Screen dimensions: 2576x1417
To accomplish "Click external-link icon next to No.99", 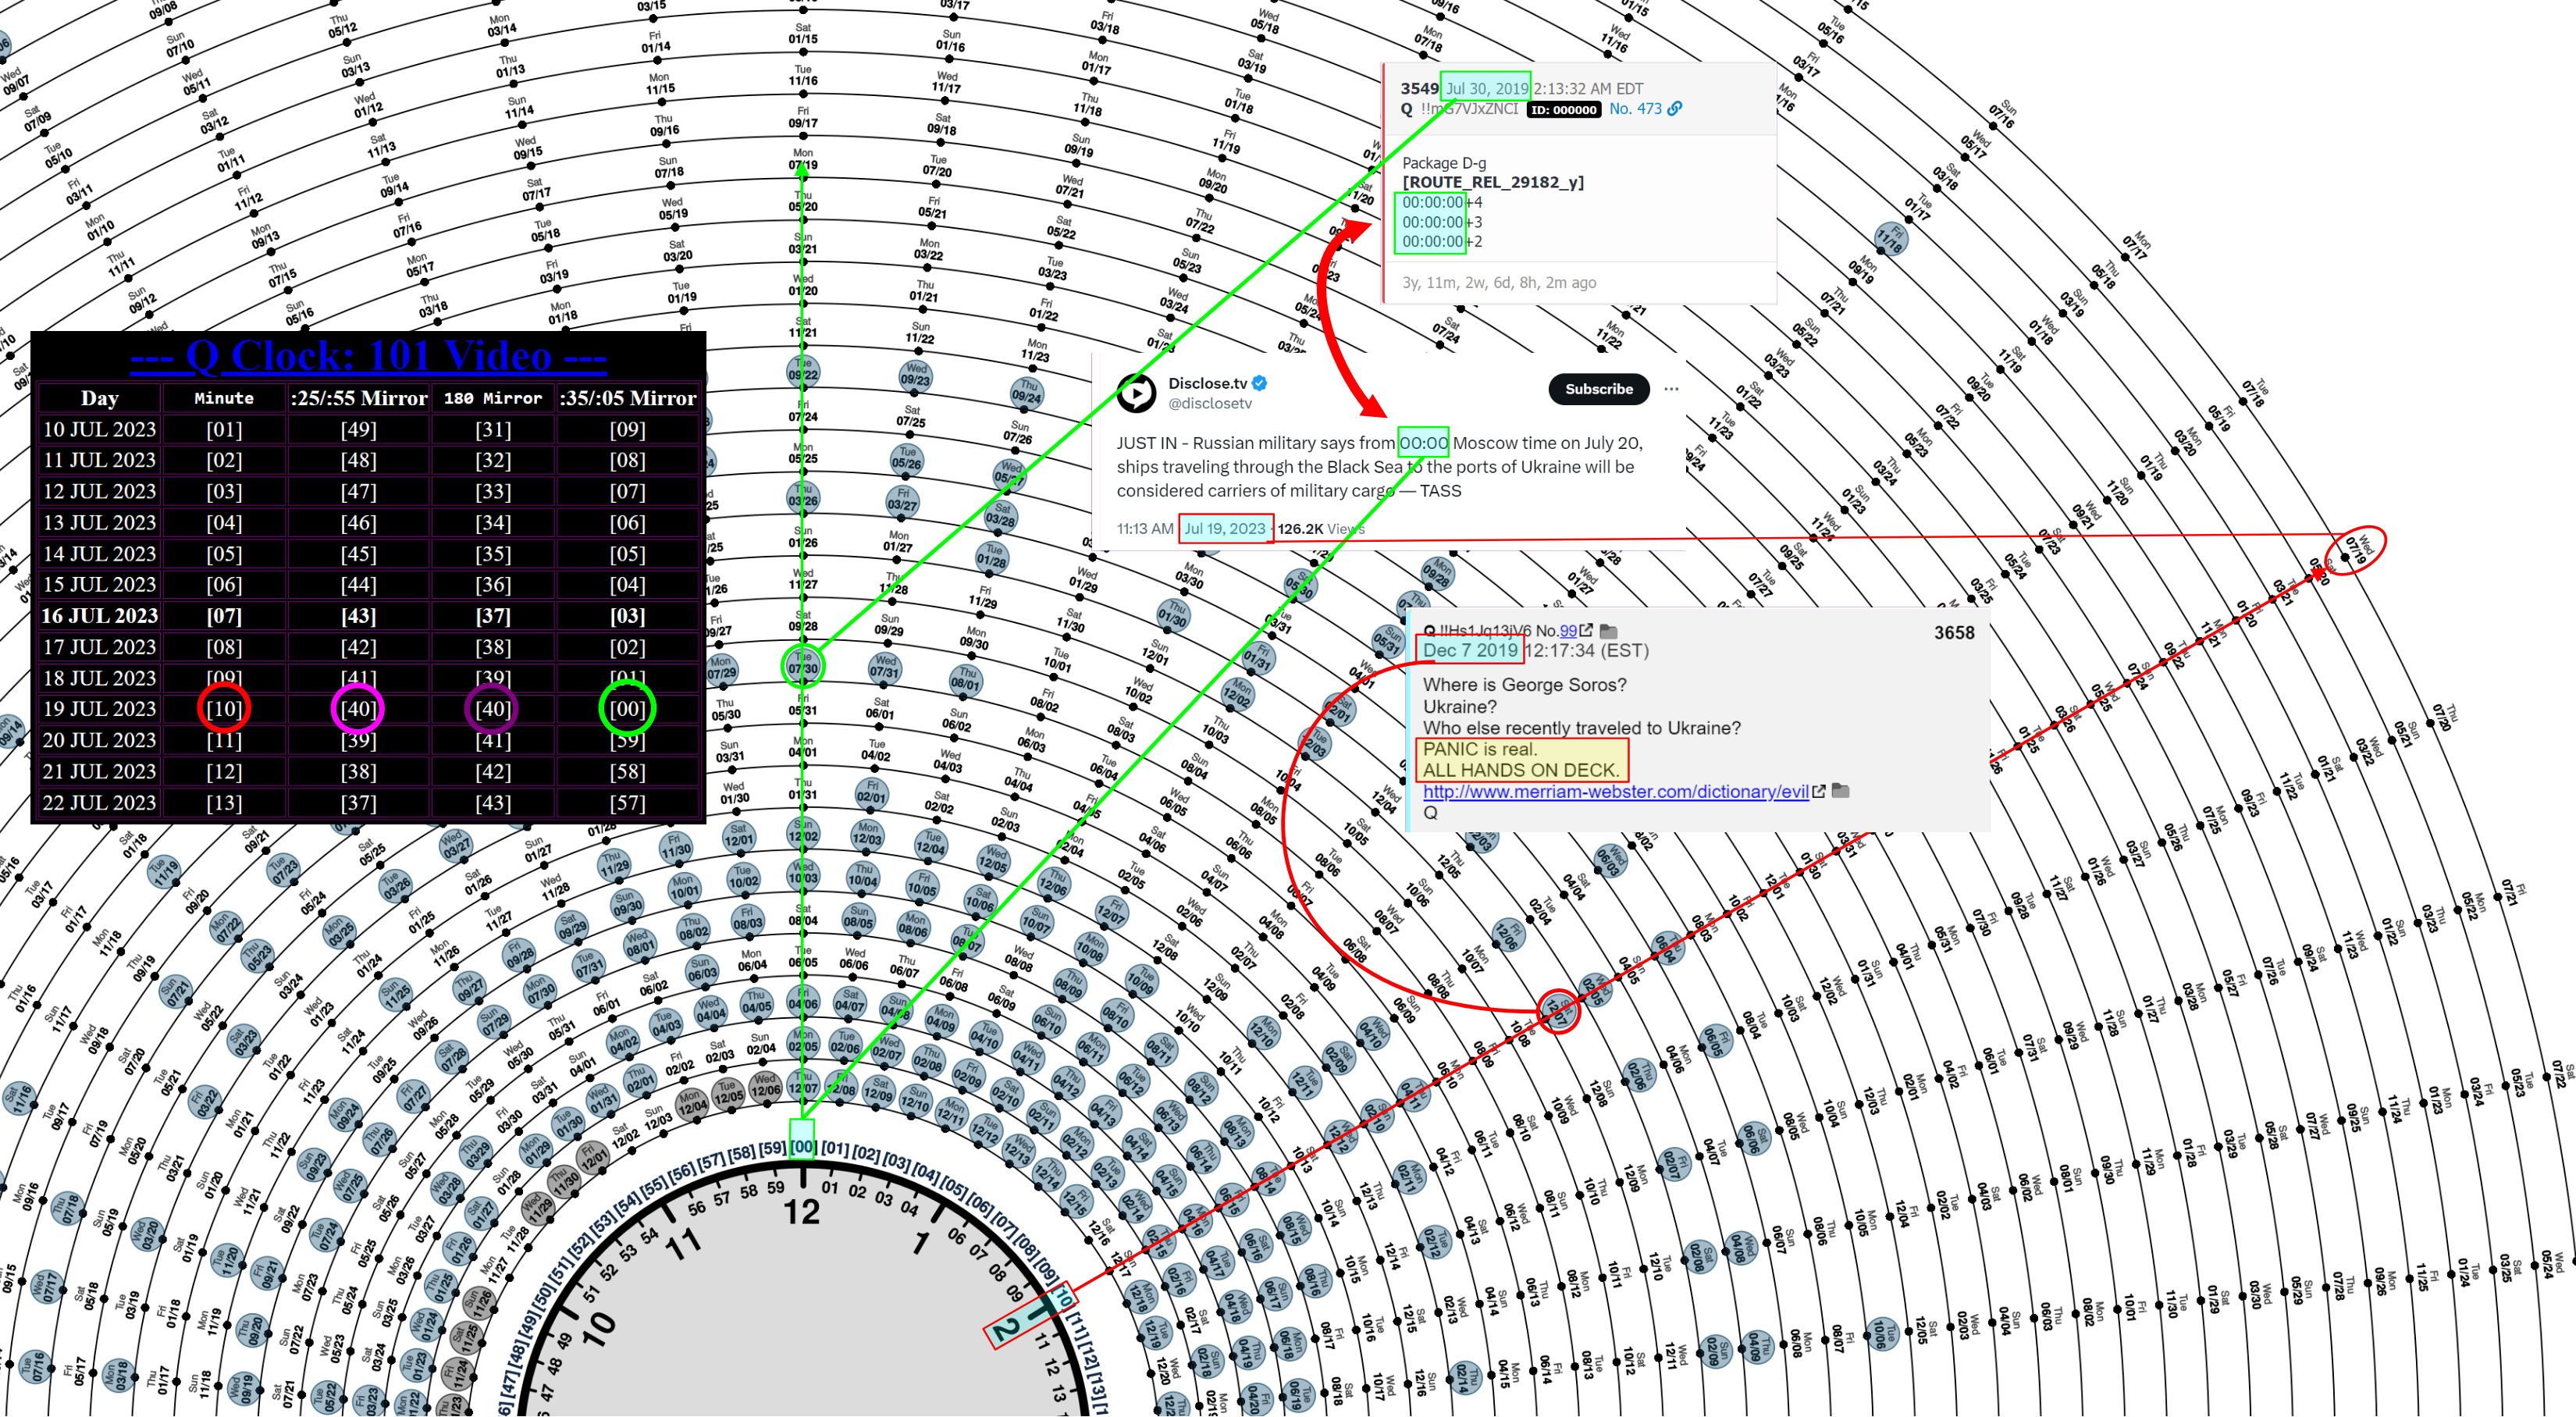I will [x=1586, y=631].
